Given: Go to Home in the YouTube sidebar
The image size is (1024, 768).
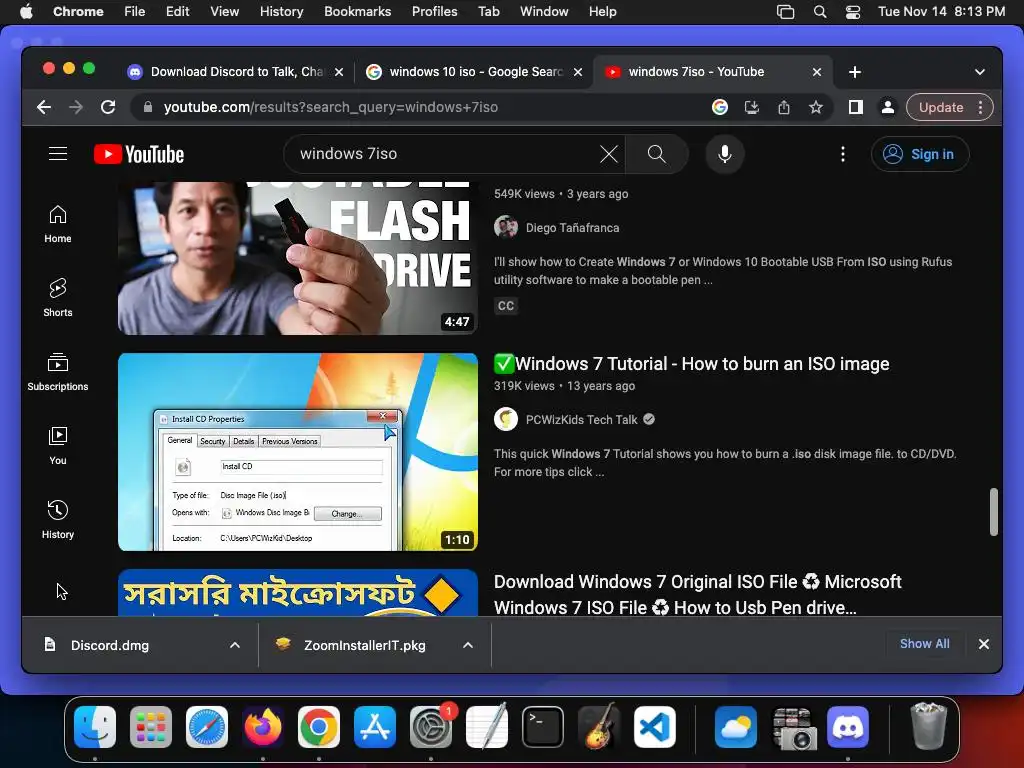Looking at the screenshot, I should pos(57,224).
